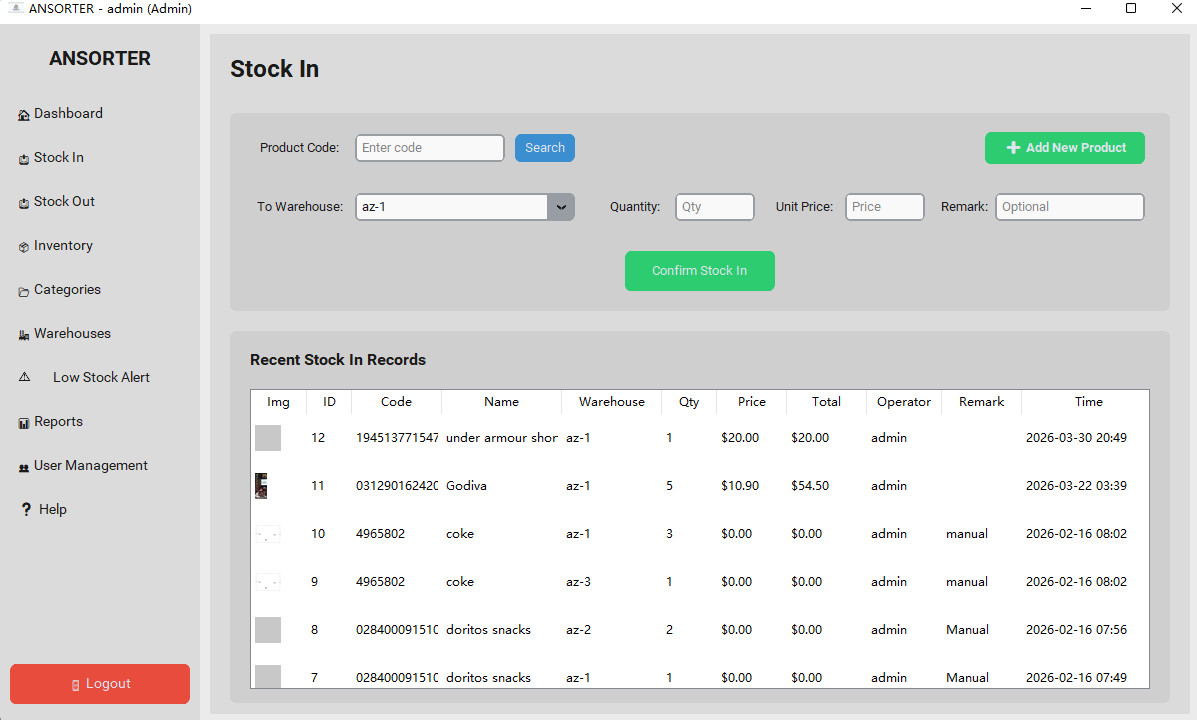Click Confirm Stock In button
The image size is (1197, 720).
point(700,271)
